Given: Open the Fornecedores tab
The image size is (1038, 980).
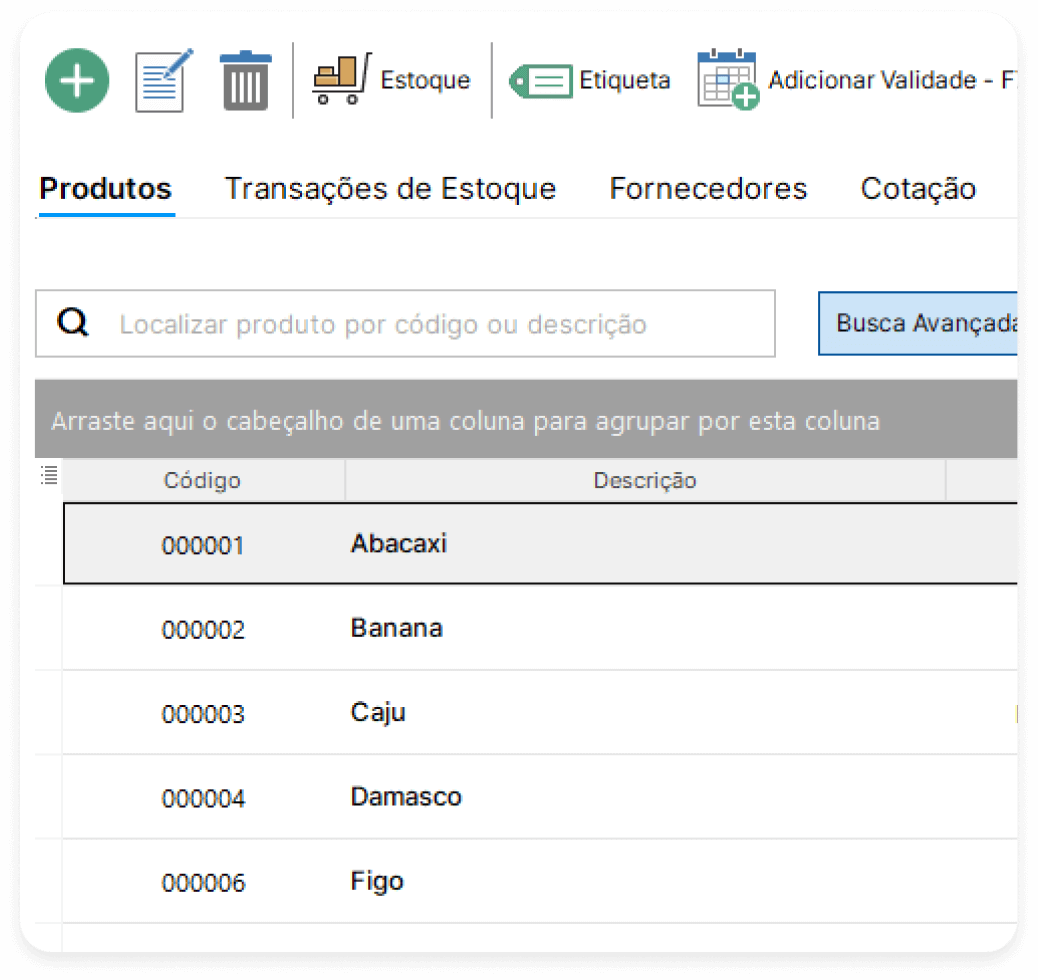Looking at the screenshot, I should click(707, 188).
